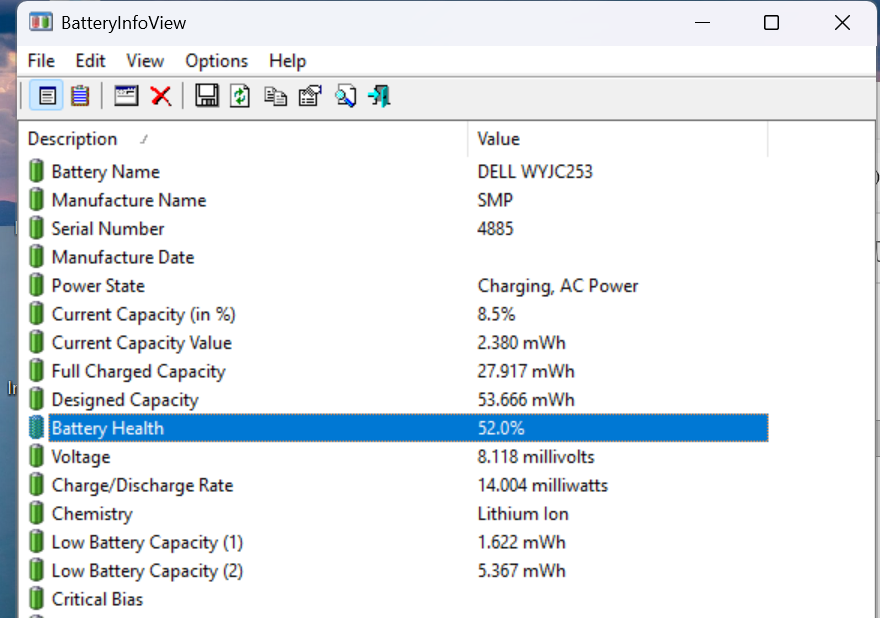Click the properties sheet toolbar icon

tap(310, 96)
